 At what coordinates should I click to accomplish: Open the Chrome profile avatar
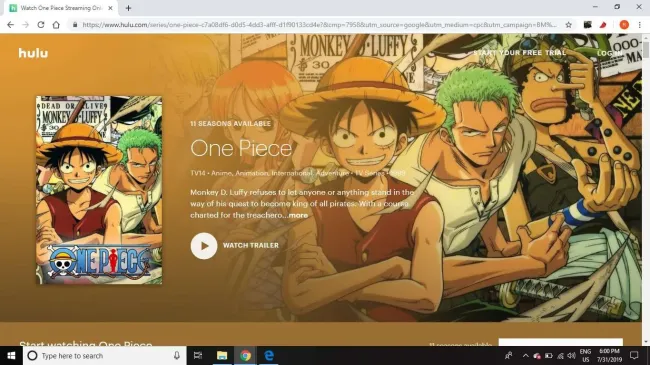(624, 25)
